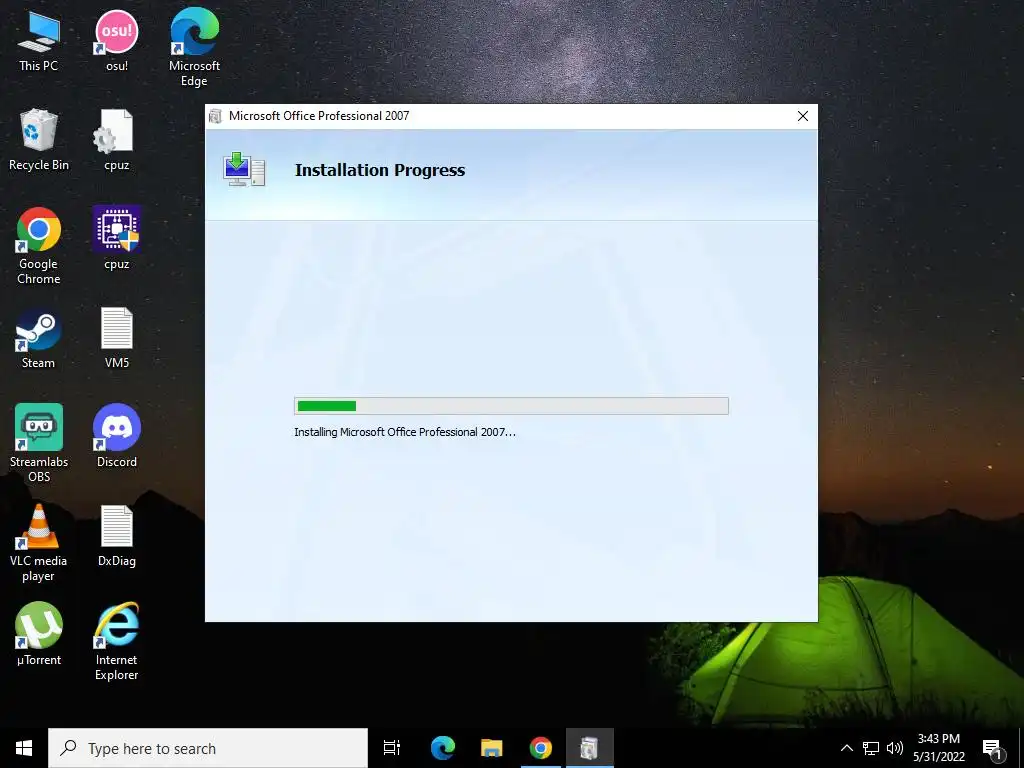Open Internet Explorer desktop shortcut
The height and width of the screenshot is (768, 1024).
[x=116, y=641]
